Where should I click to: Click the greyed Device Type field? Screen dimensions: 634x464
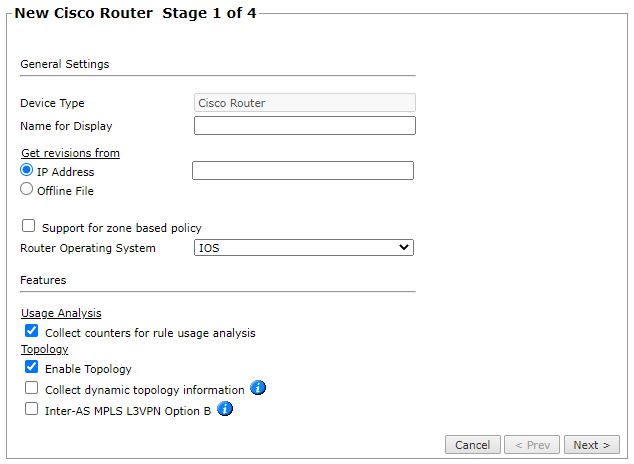pos(304,102)
